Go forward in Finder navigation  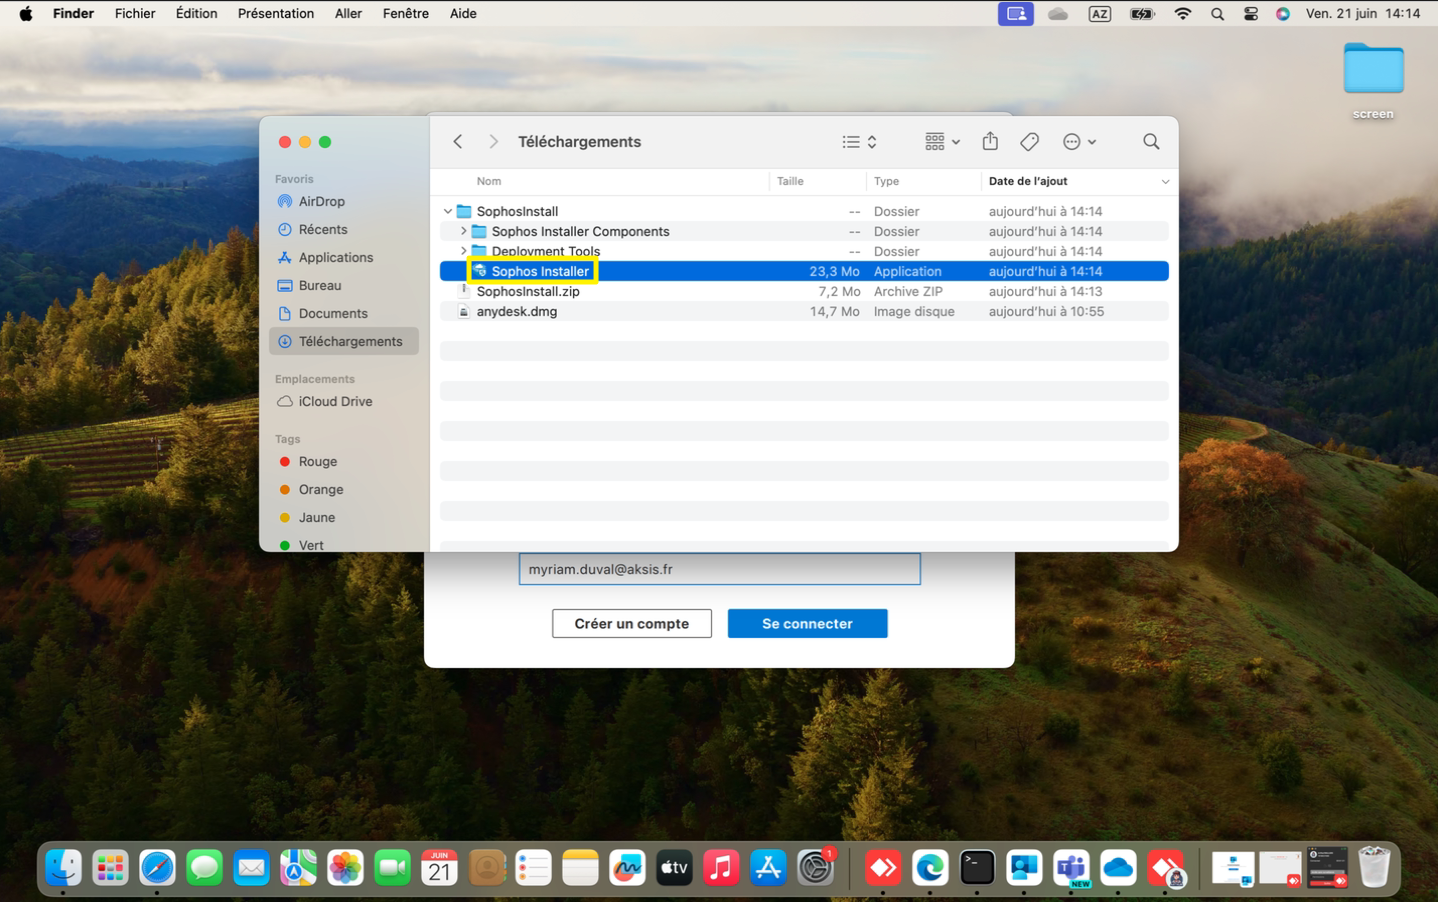coord(493,142)
